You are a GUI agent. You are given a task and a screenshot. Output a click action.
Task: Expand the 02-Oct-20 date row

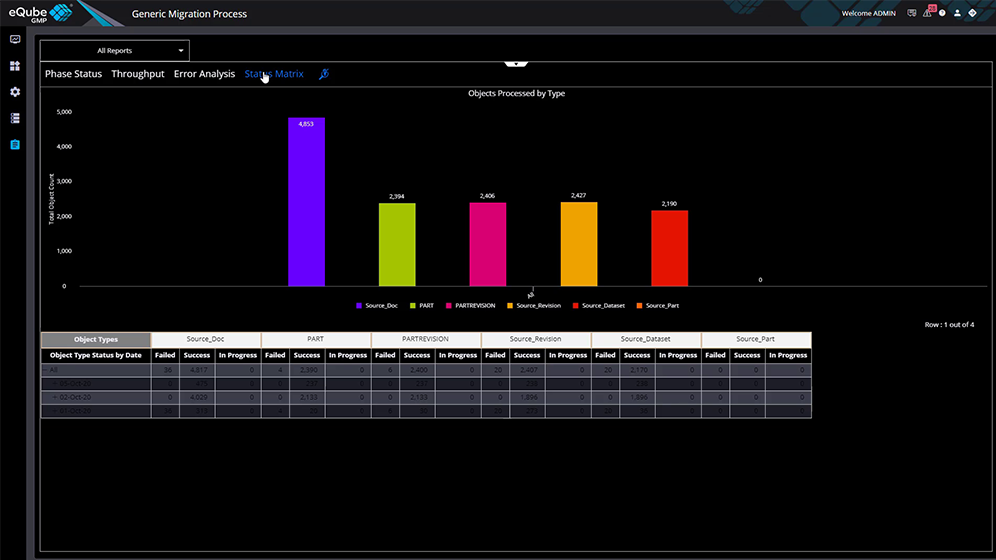click(56, 397)
